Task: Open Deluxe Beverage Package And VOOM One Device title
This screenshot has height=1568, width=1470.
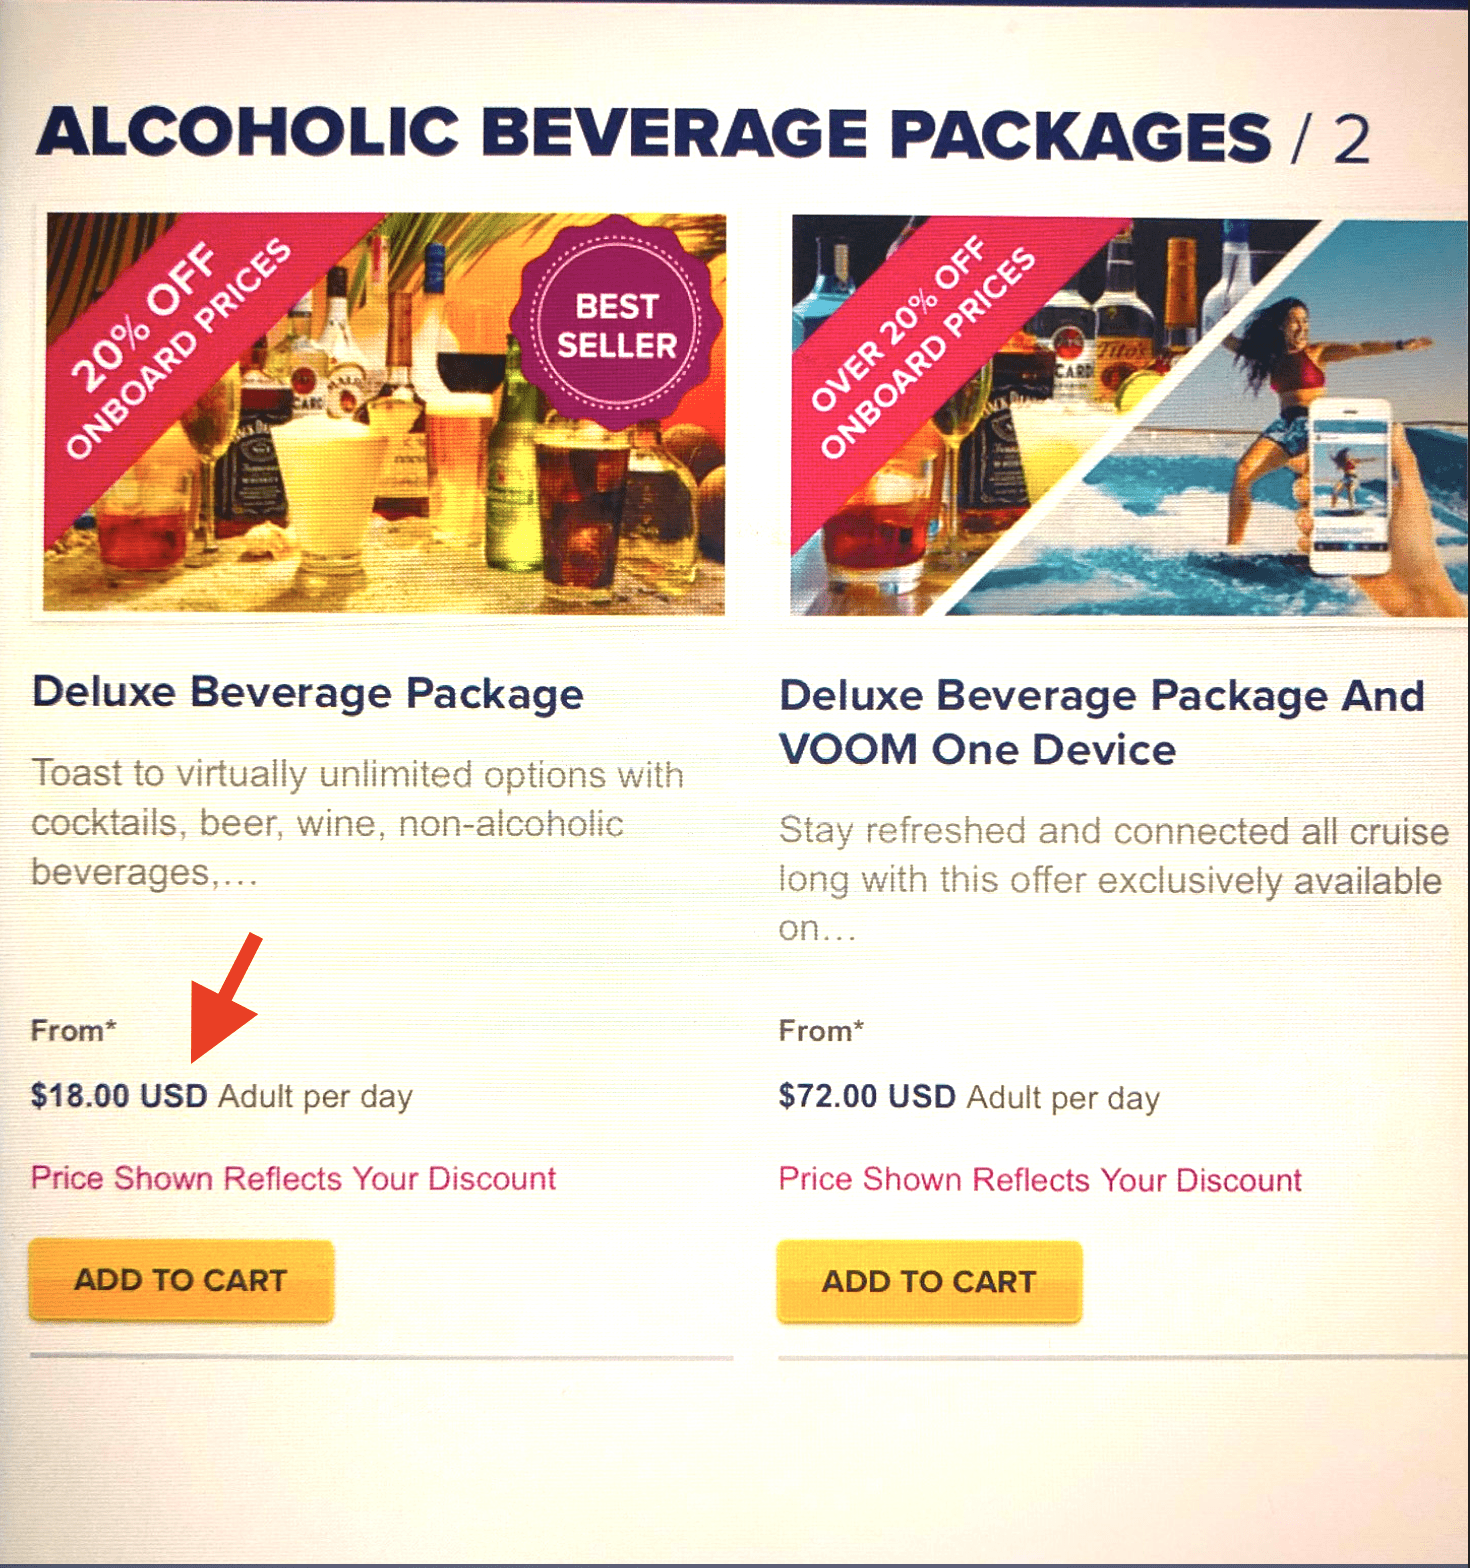Action: [x=1102, y=722]
